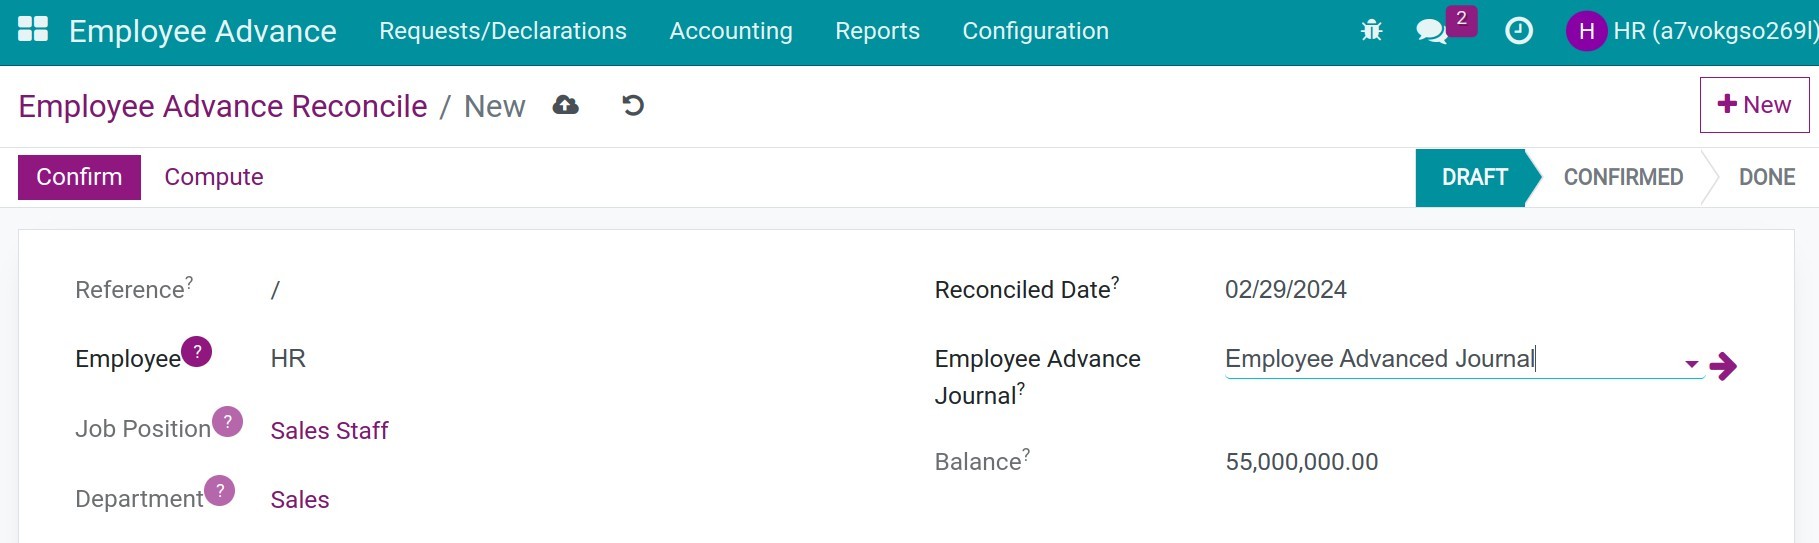Expand Employee Advance Journal dropdown arrow

(x=1691, y=364)
